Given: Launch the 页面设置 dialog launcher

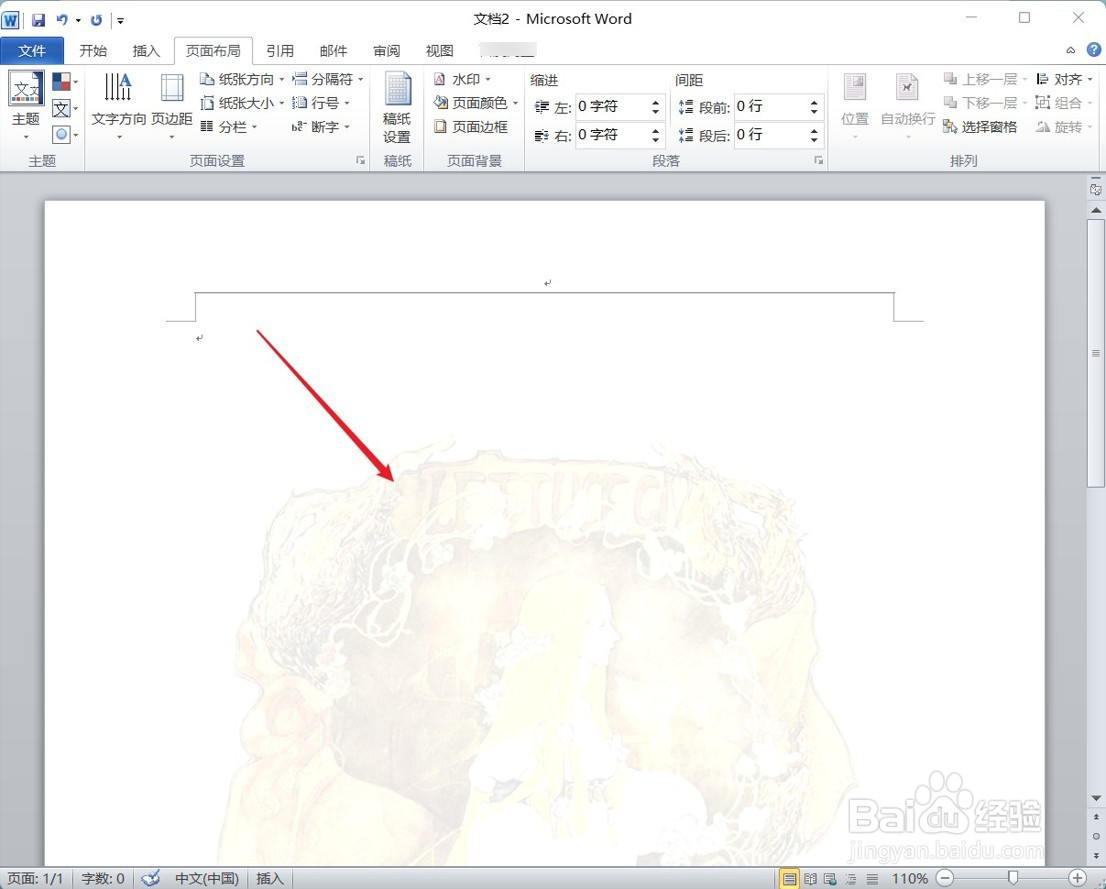Looking at the screenshot, I should pyautogui.click(x=360, y=161).
